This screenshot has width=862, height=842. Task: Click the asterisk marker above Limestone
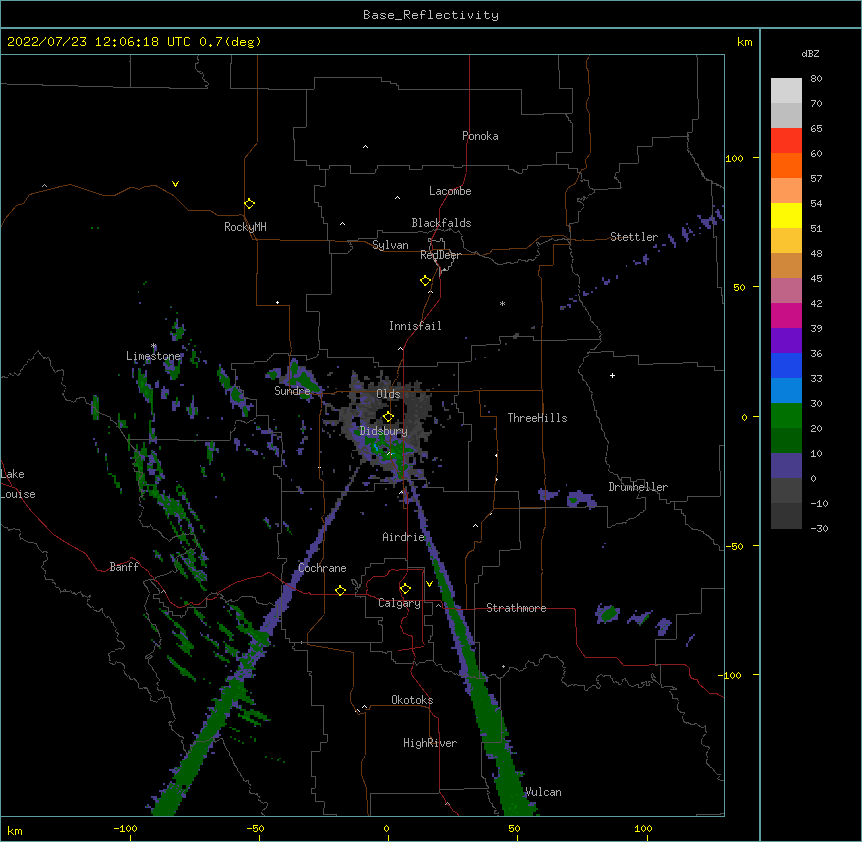pos(154,346)
